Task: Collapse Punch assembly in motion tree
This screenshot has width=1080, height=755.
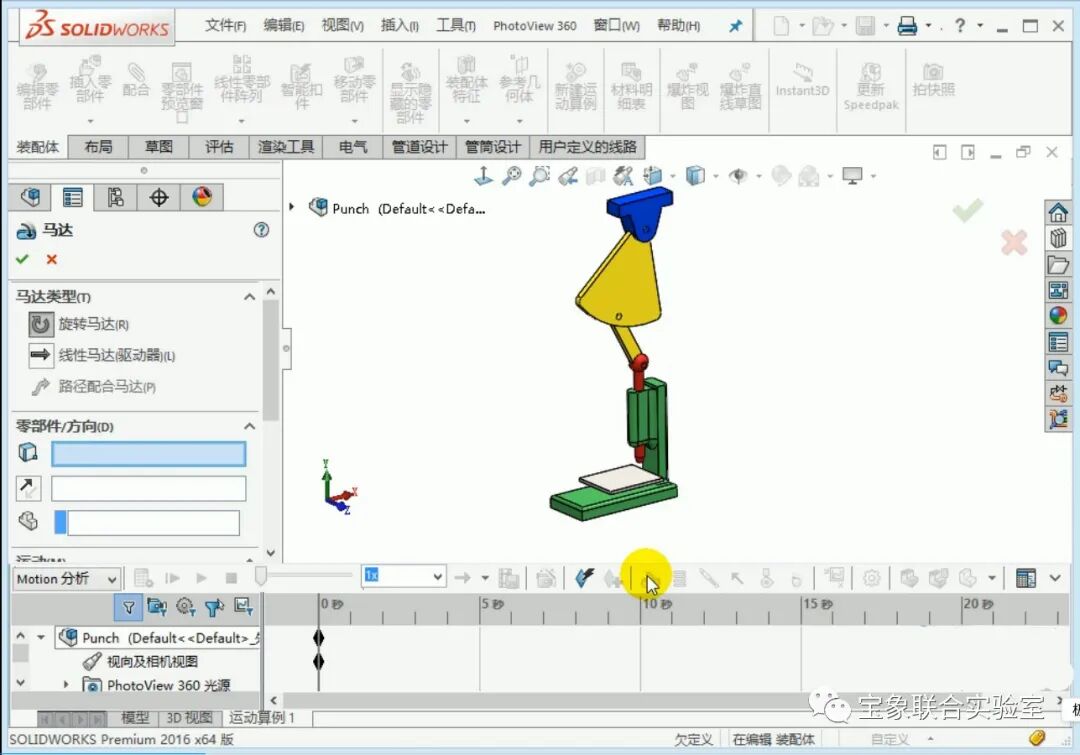Action: pyautogui.click(x=41, y=637)
